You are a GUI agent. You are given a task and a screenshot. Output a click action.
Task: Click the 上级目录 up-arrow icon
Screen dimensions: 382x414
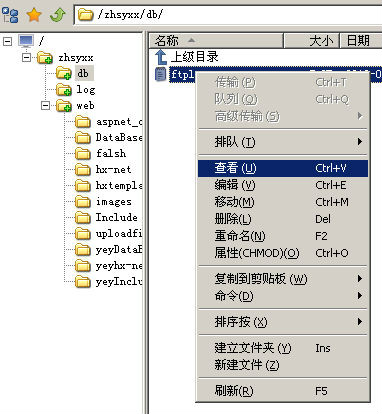pos(161,57)
